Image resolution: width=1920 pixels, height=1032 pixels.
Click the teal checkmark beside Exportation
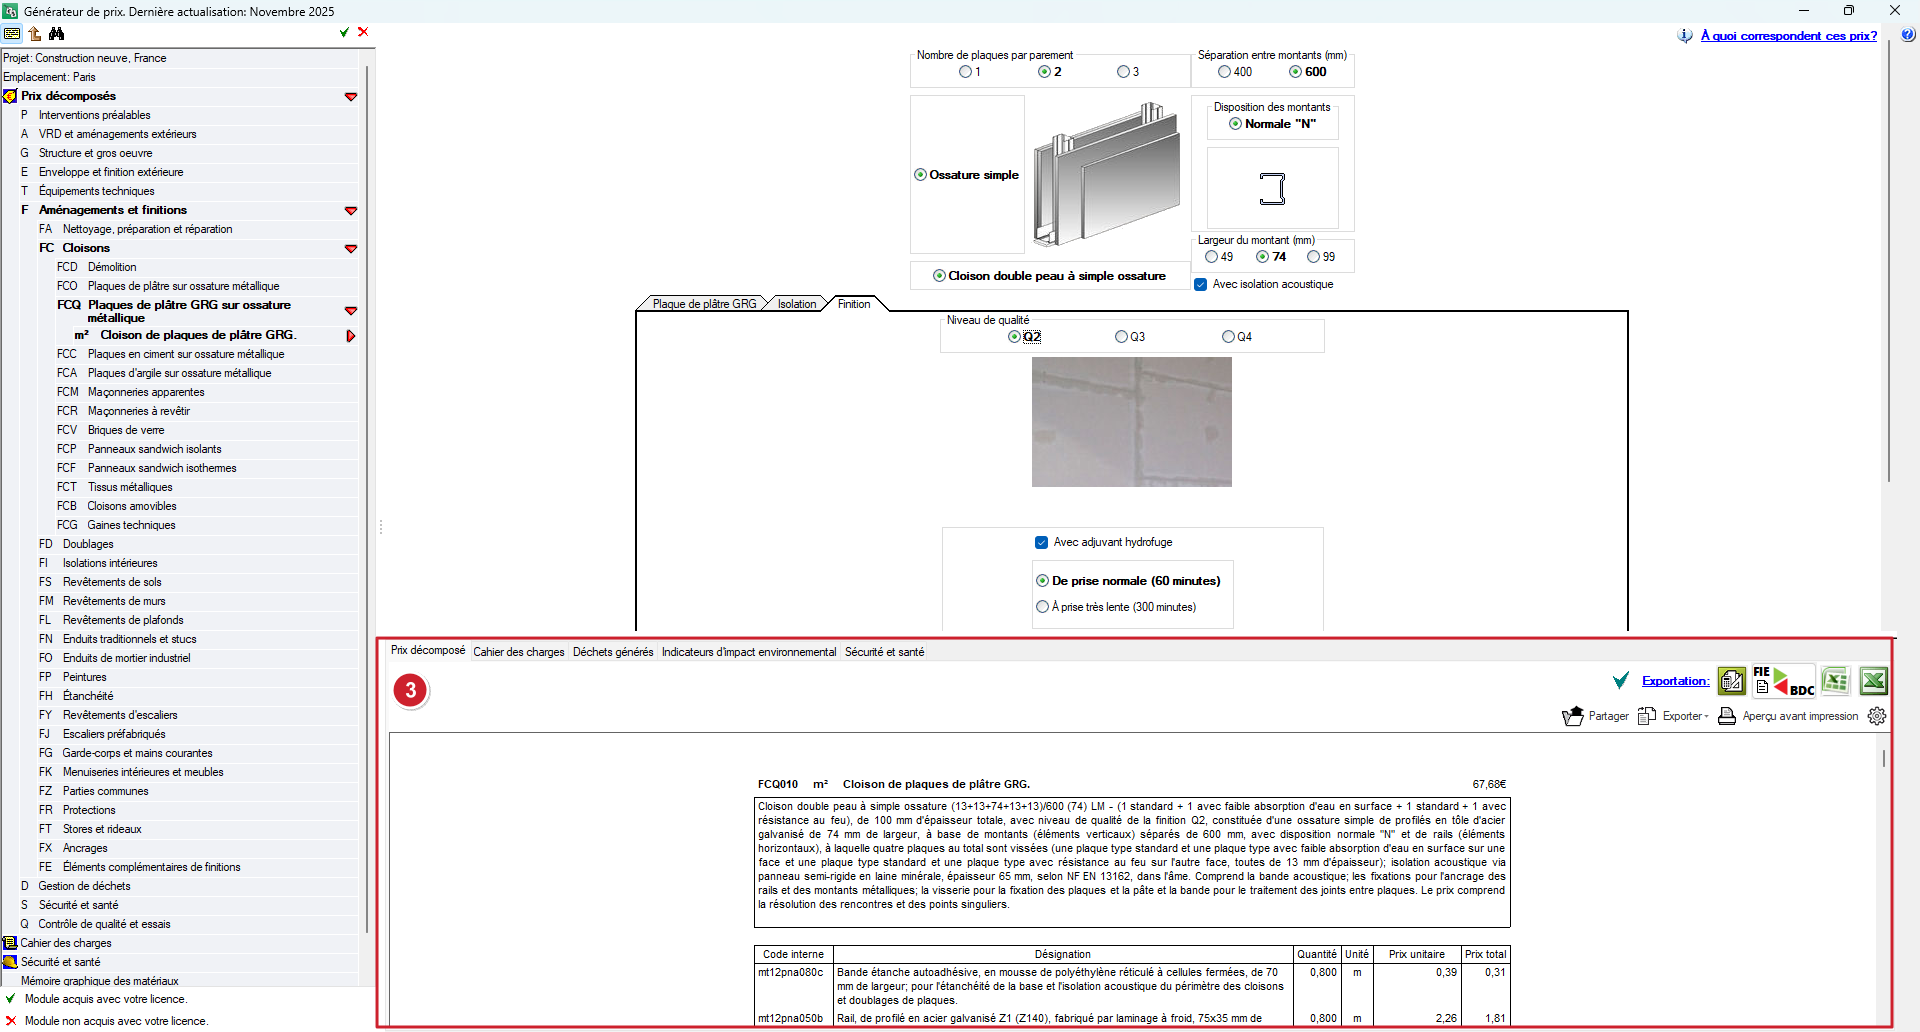[x=1621, y=681]
